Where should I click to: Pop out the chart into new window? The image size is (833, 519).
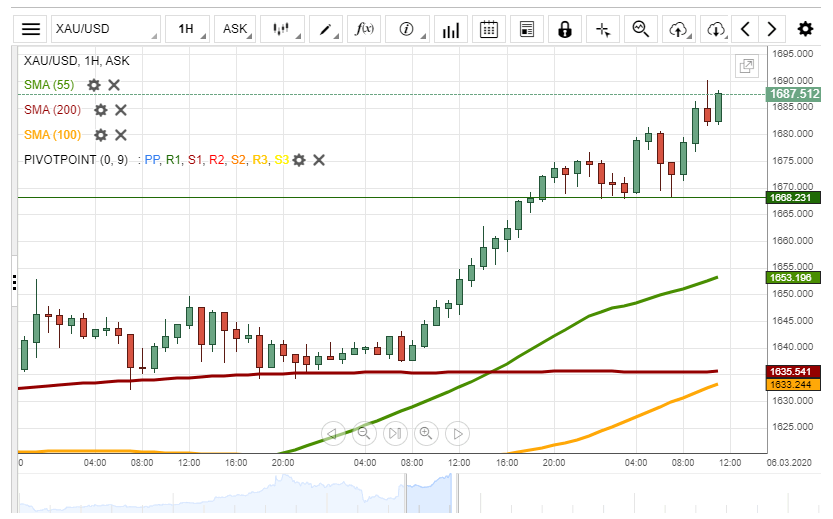746,66
